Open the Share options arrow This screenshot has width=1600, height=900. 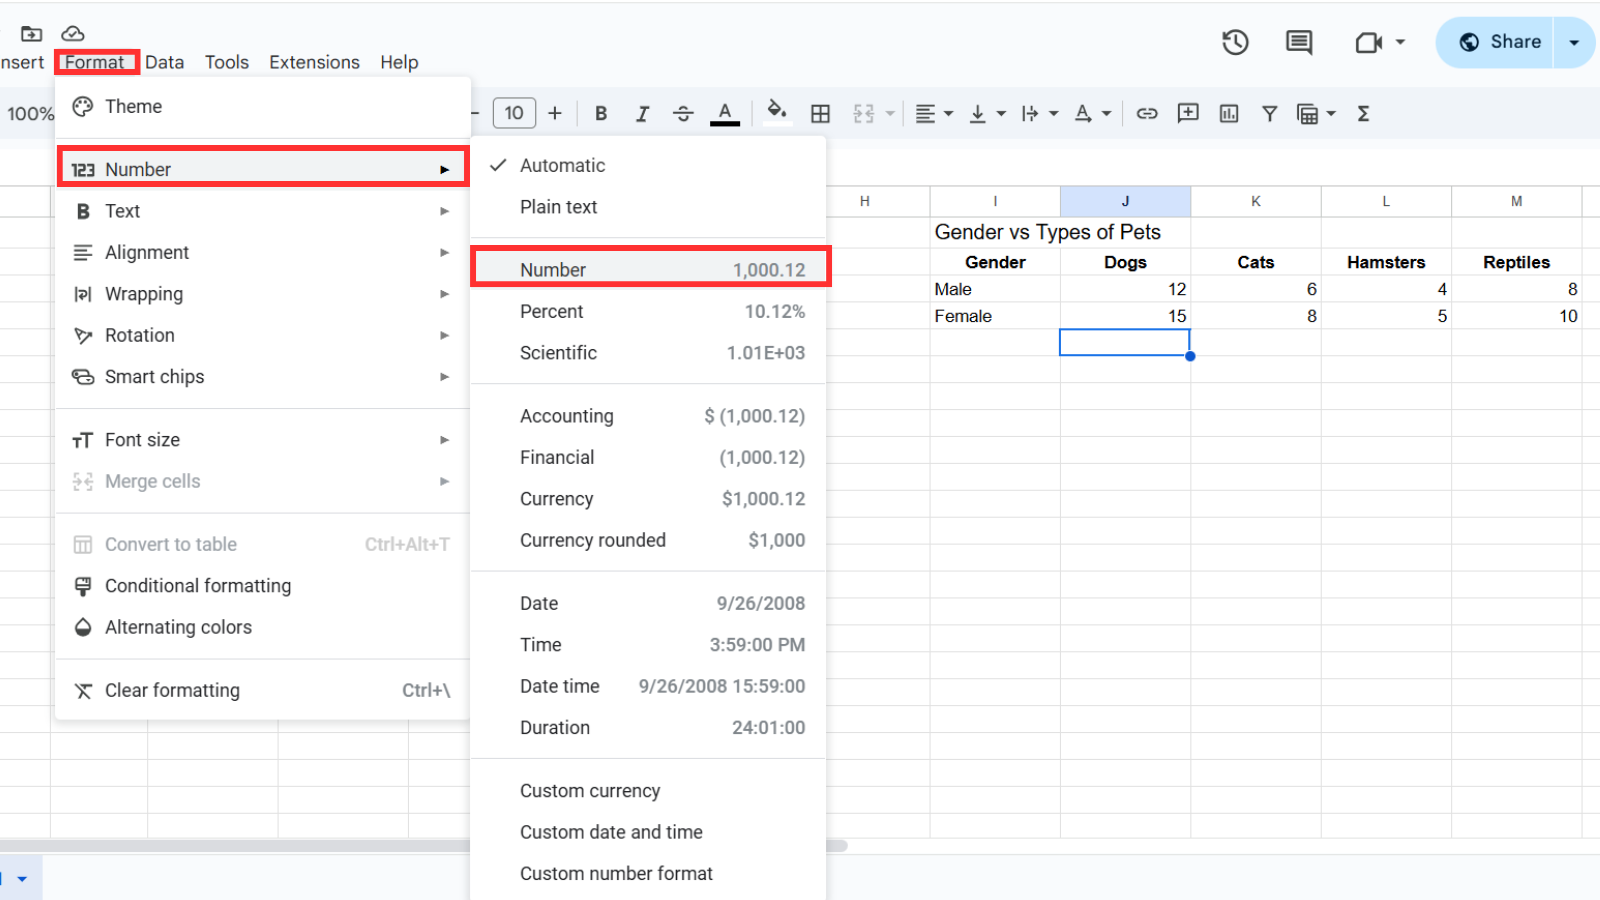click(x=1574, y=42)
